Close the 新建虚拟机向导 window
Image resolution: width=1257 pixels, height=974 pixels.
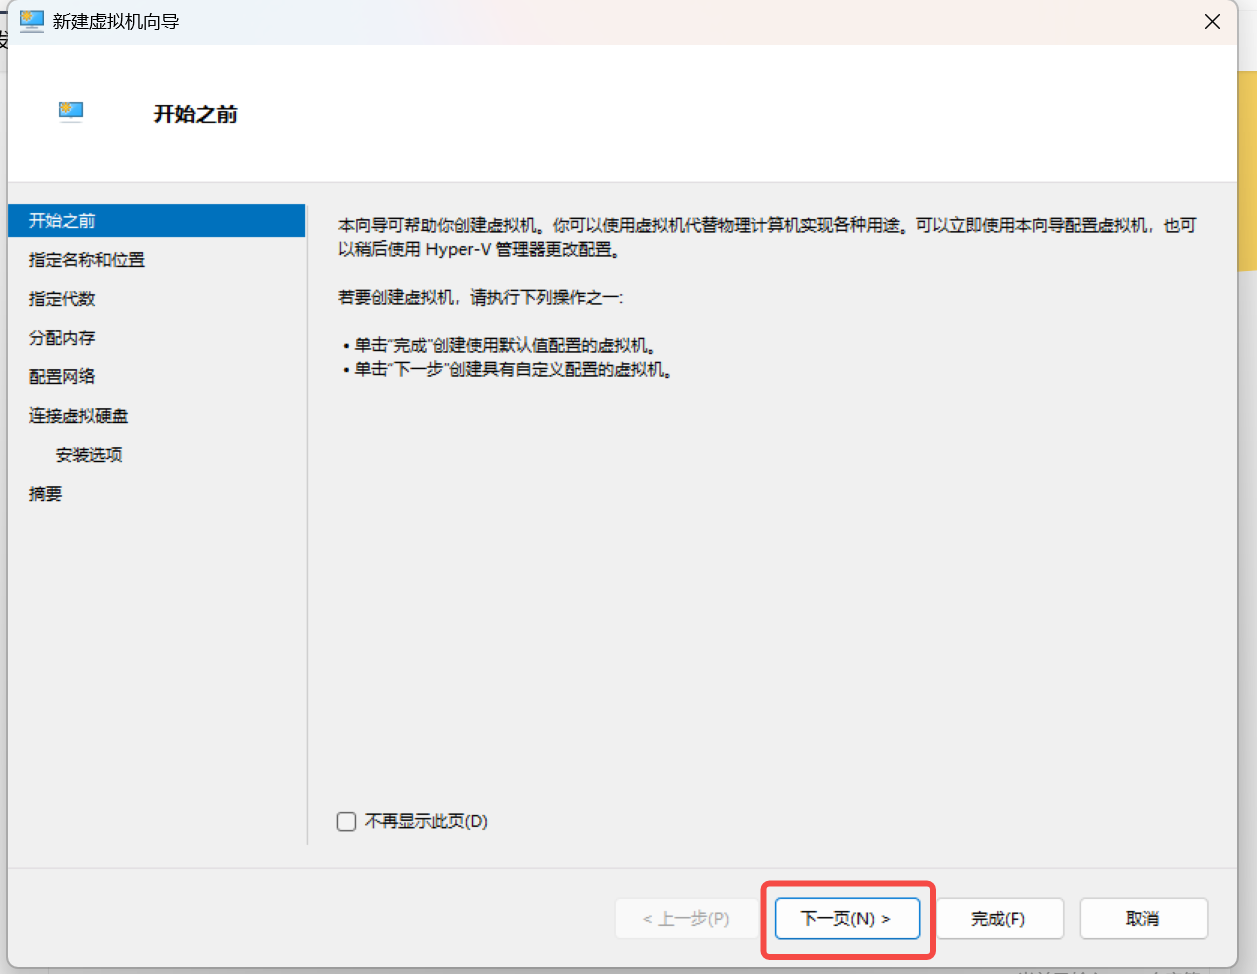point(1212,22)
